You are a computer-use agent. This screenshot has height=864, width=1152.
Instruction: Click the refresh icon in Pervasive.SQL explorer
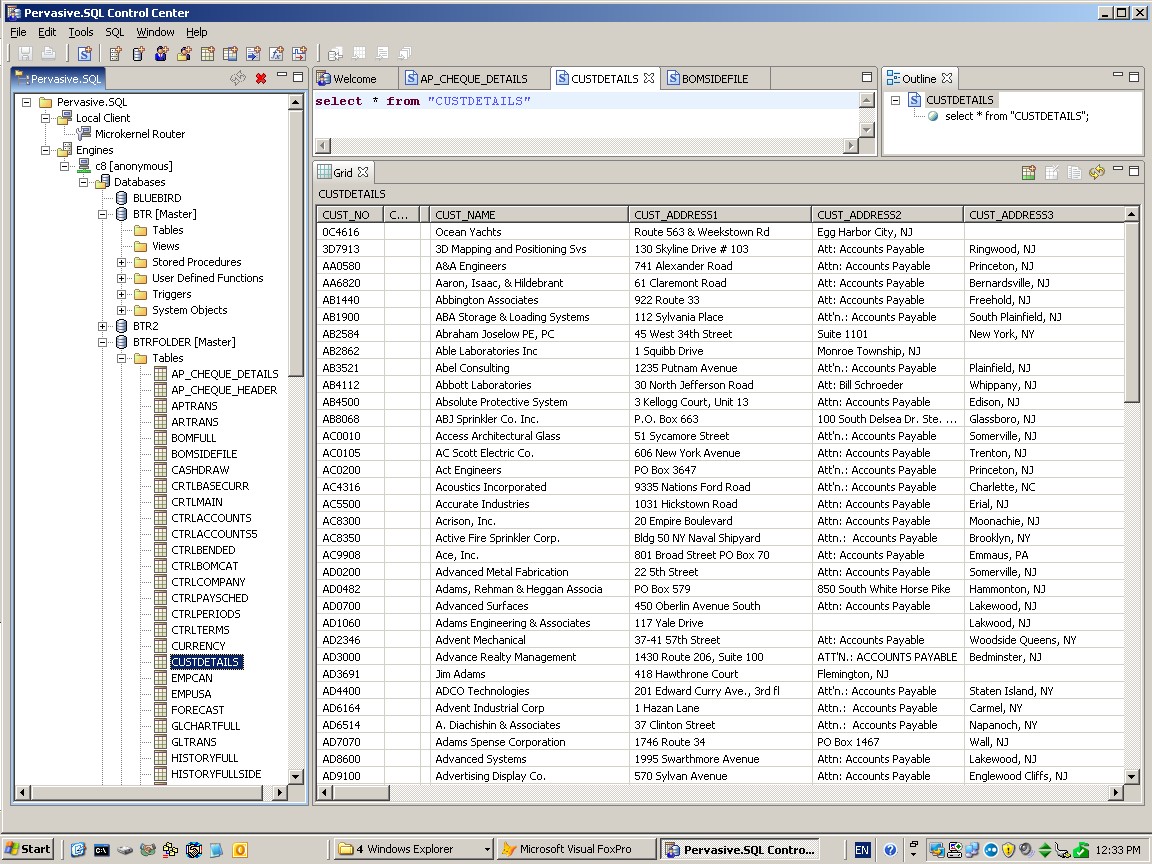[x=237, y=78]
